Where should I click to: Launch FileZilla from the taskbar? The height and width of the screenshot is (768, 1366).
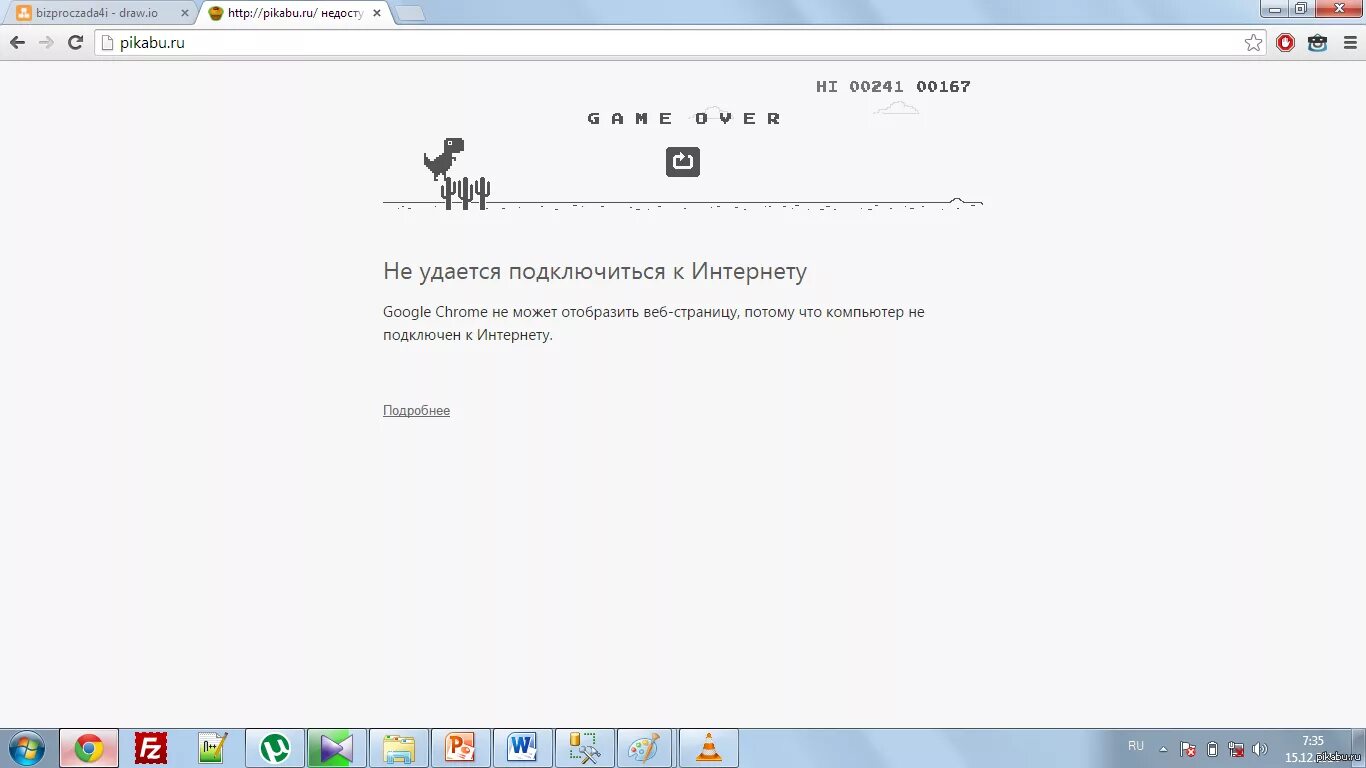(151, 748)
